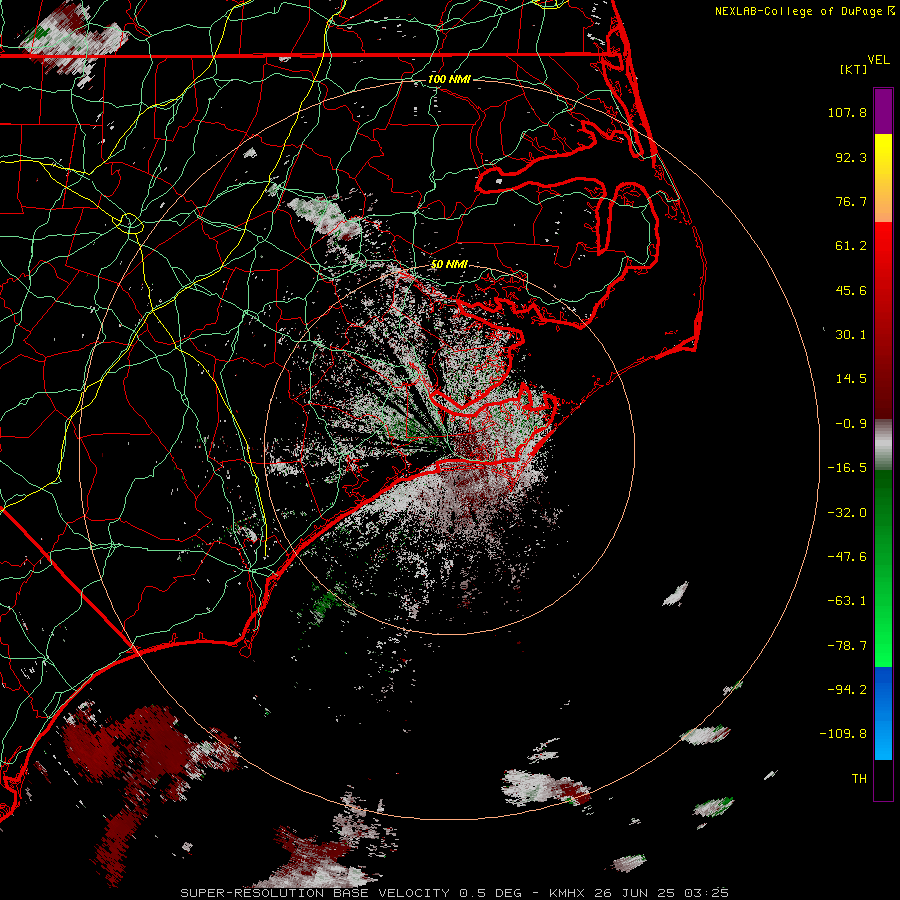
Task: Click the -47.6 legend value
Action: tap(847, 557)
